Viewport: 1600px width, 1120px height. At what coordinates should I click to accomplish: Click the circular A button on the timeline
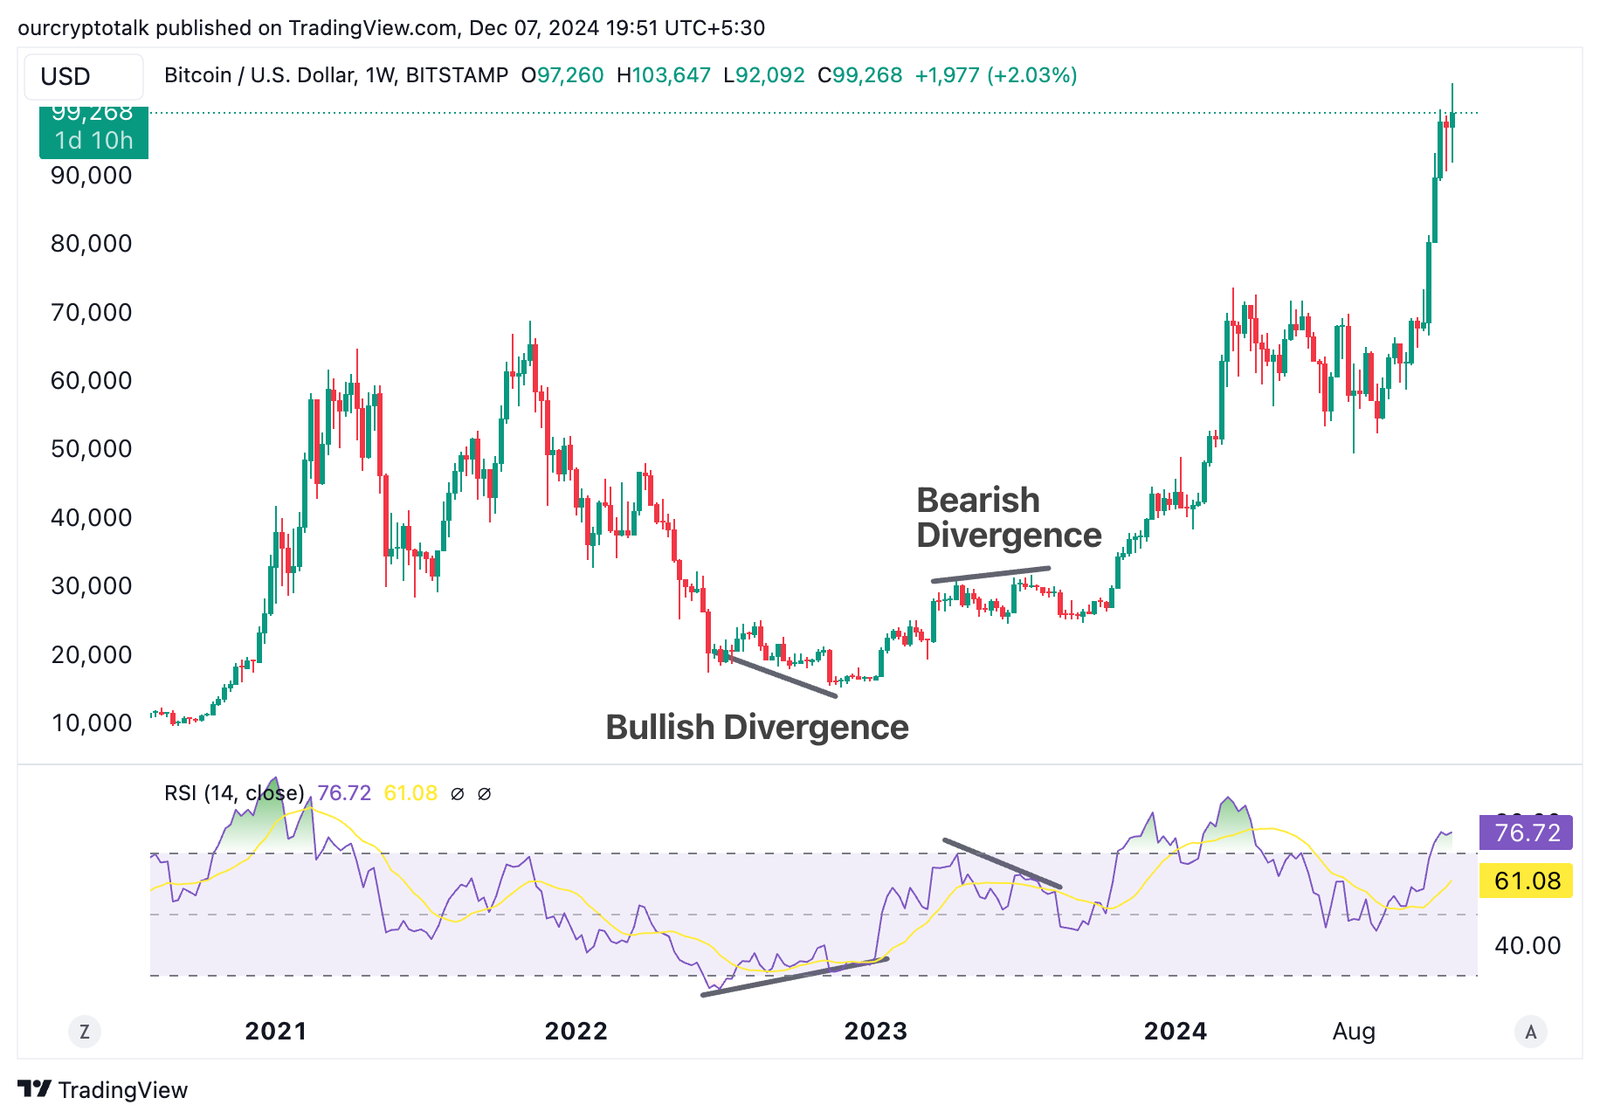point(1531,1031)
